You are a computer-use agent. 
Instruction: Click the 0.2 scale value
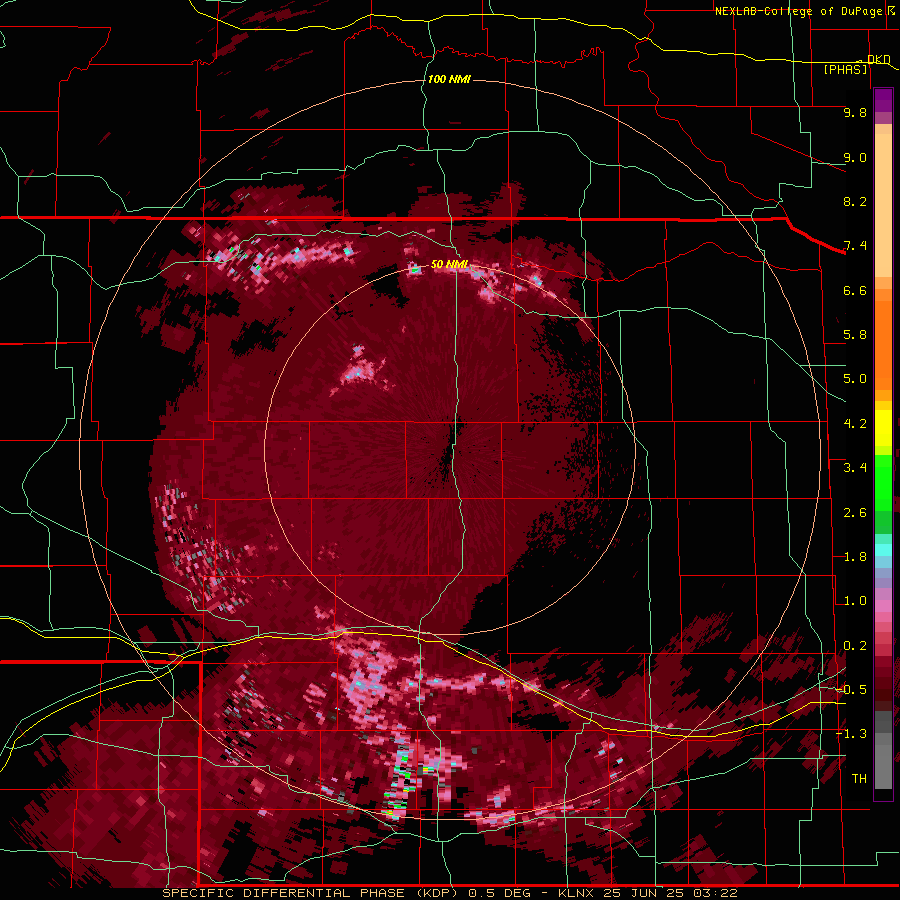(x=855, y=646)
